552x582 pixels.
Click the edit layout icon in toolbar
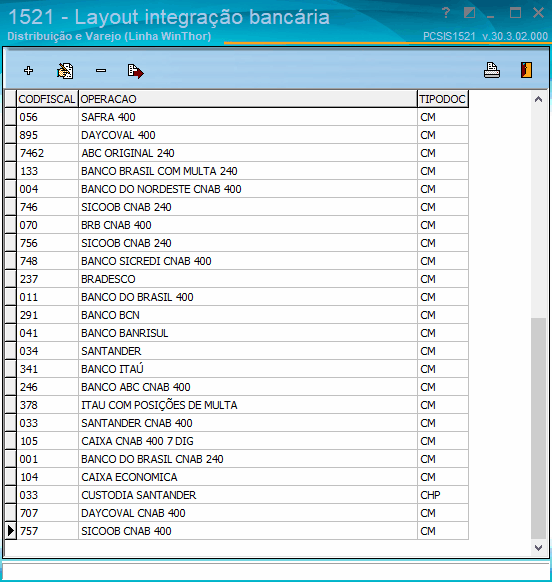coord(65,71)
